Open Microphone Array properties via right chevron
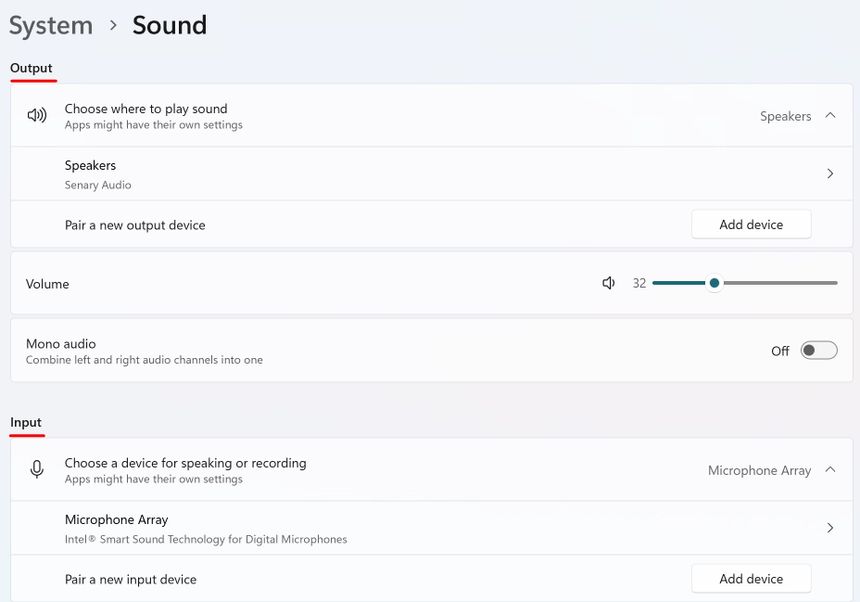This screenshot has width=860, height=602. tap(830, 528)
